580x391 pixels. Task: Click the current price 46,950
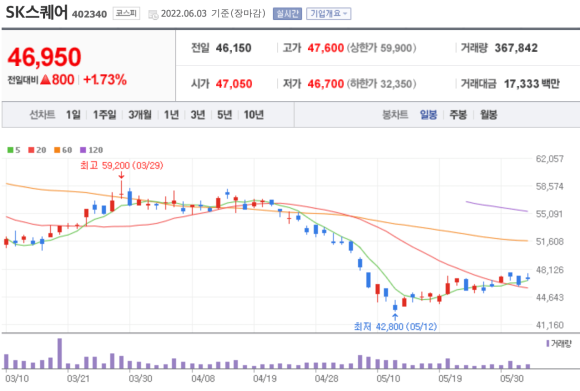44,57
